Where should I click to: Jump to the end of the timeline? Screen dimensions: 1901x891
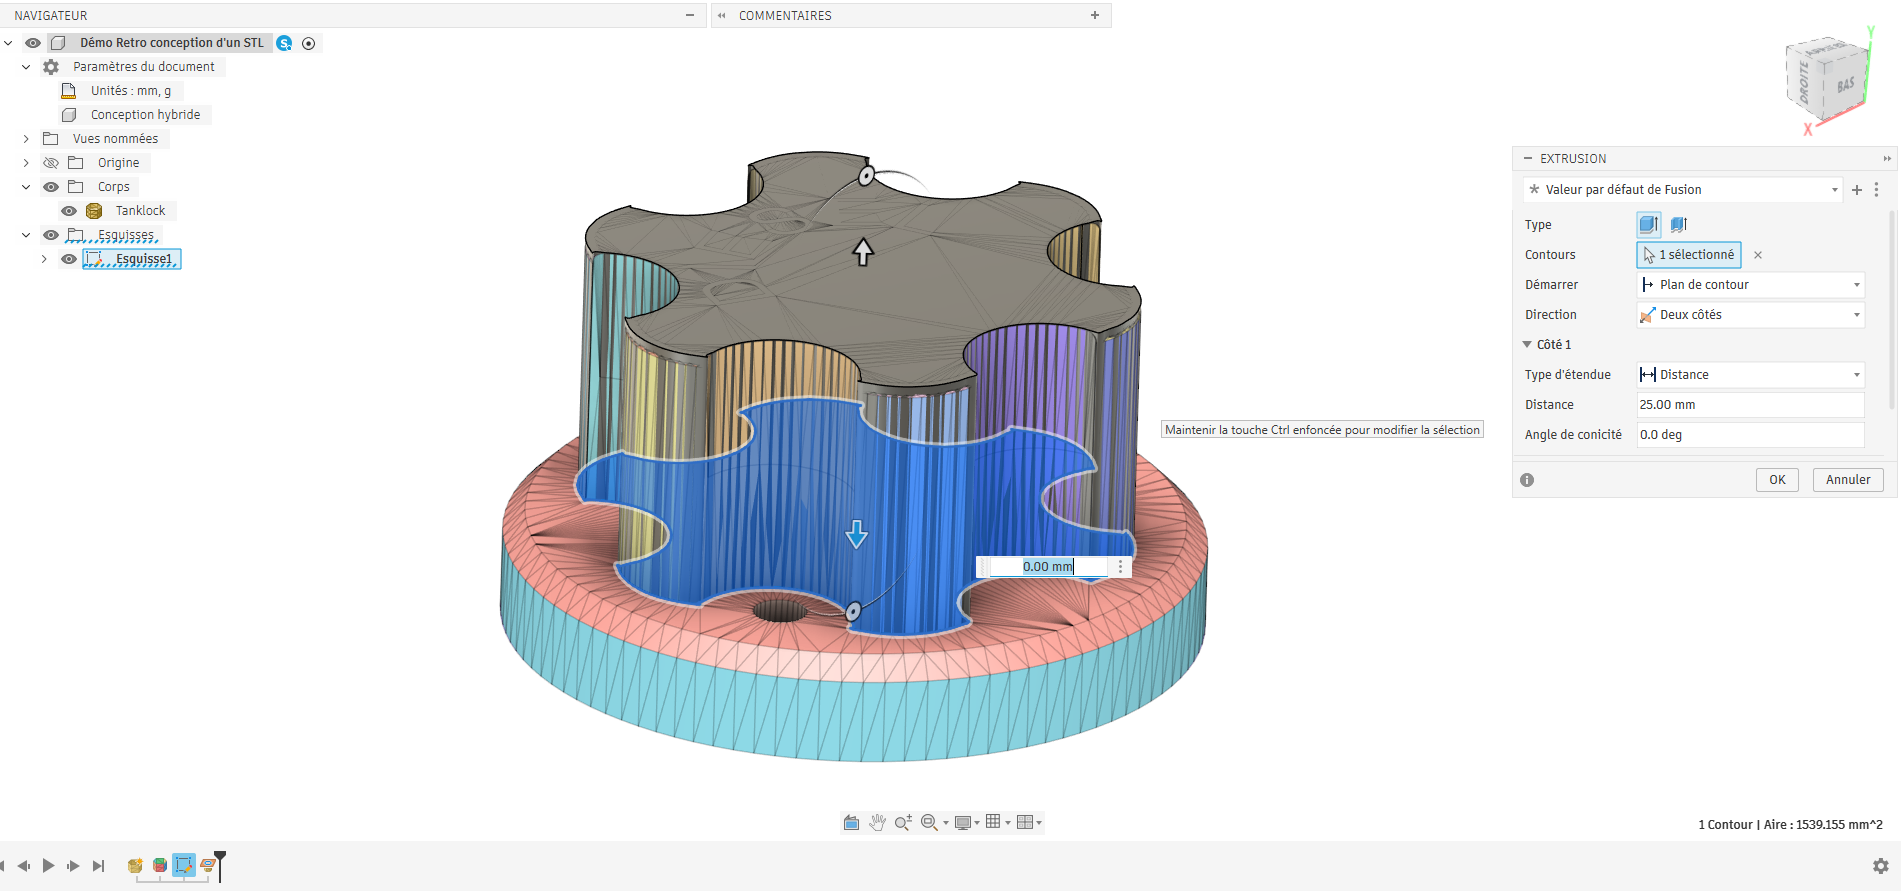click(x=98, y=866)
